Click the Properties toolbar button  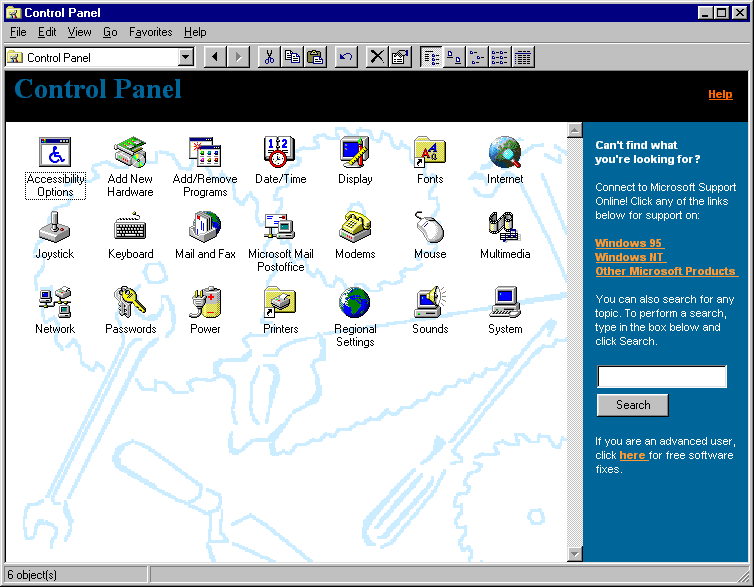pyautogui.click(x=400, y=57)
